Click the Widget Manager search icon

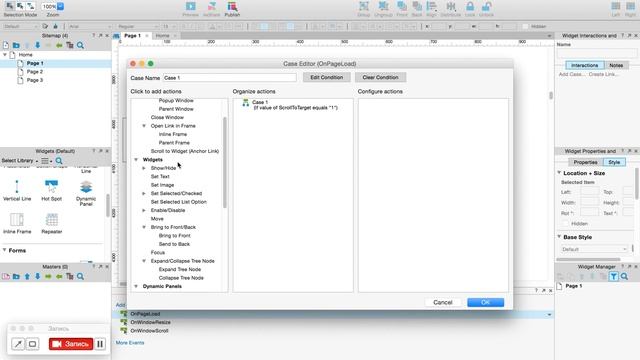[x=624, y=276]
